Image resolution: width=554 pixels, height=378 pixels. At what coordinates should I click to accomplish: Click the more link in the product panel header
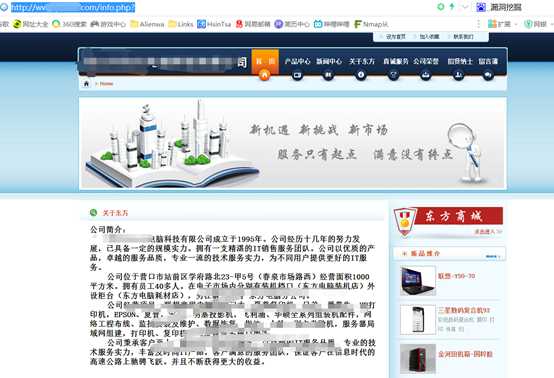493,256
